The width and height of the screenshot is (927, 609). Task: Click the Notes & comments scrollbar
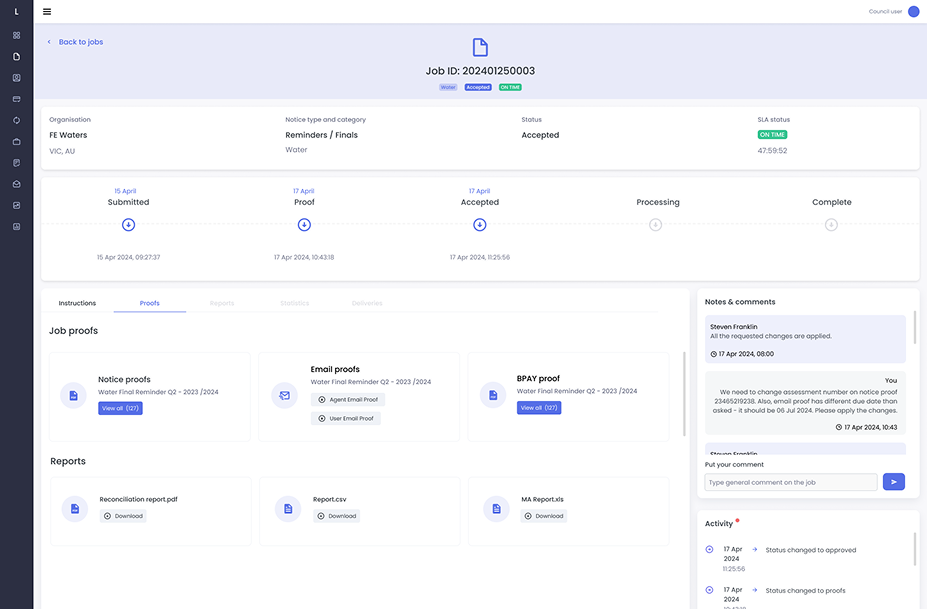[x=915, y=326]
